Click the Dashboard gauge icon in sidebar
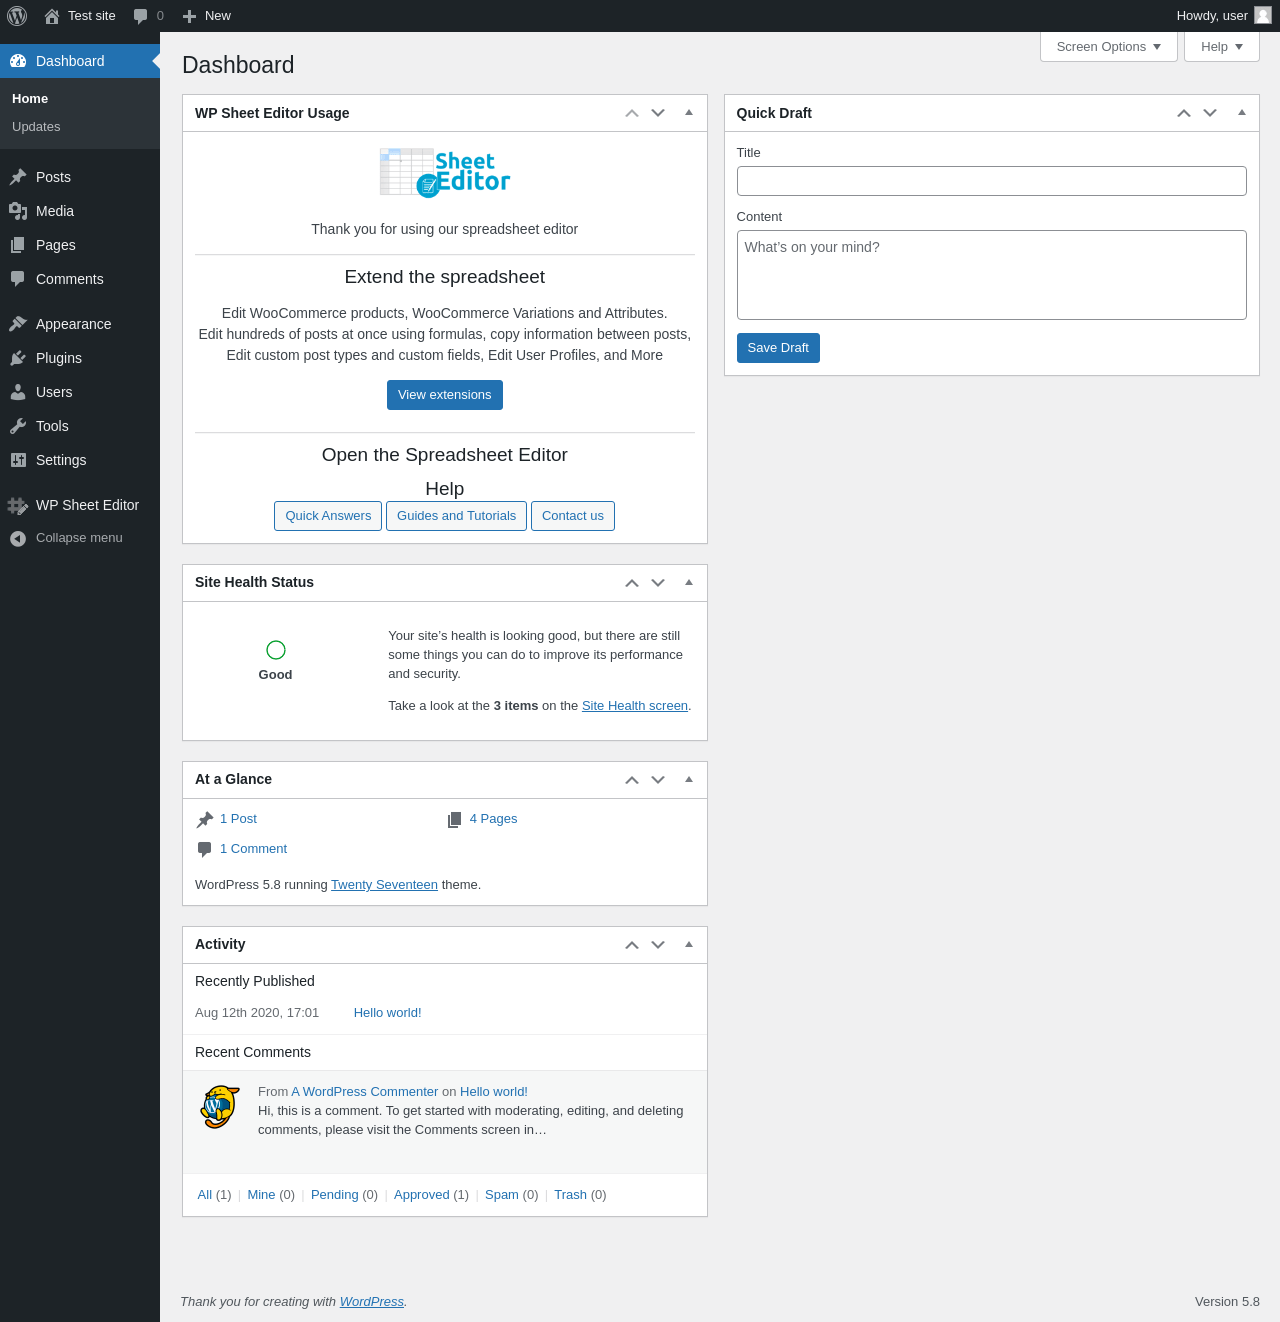This screenshot has width=1280, height=1322. pyautogui.click(x=18, y=61)
